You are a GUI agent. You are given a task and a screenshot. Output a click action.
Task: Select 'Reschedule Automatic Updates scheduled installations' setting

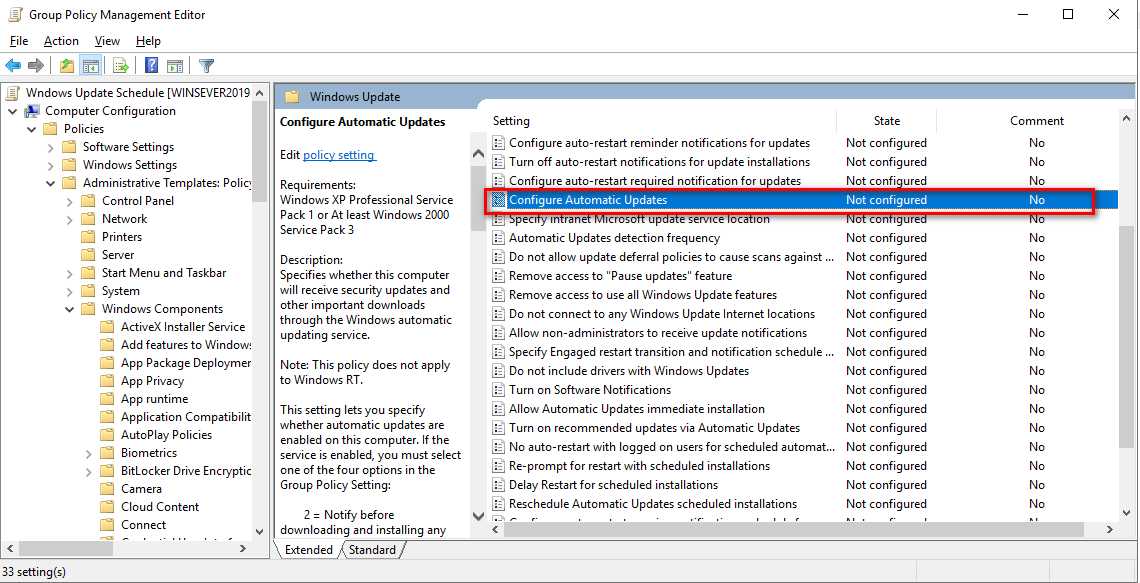pos(653,504)
